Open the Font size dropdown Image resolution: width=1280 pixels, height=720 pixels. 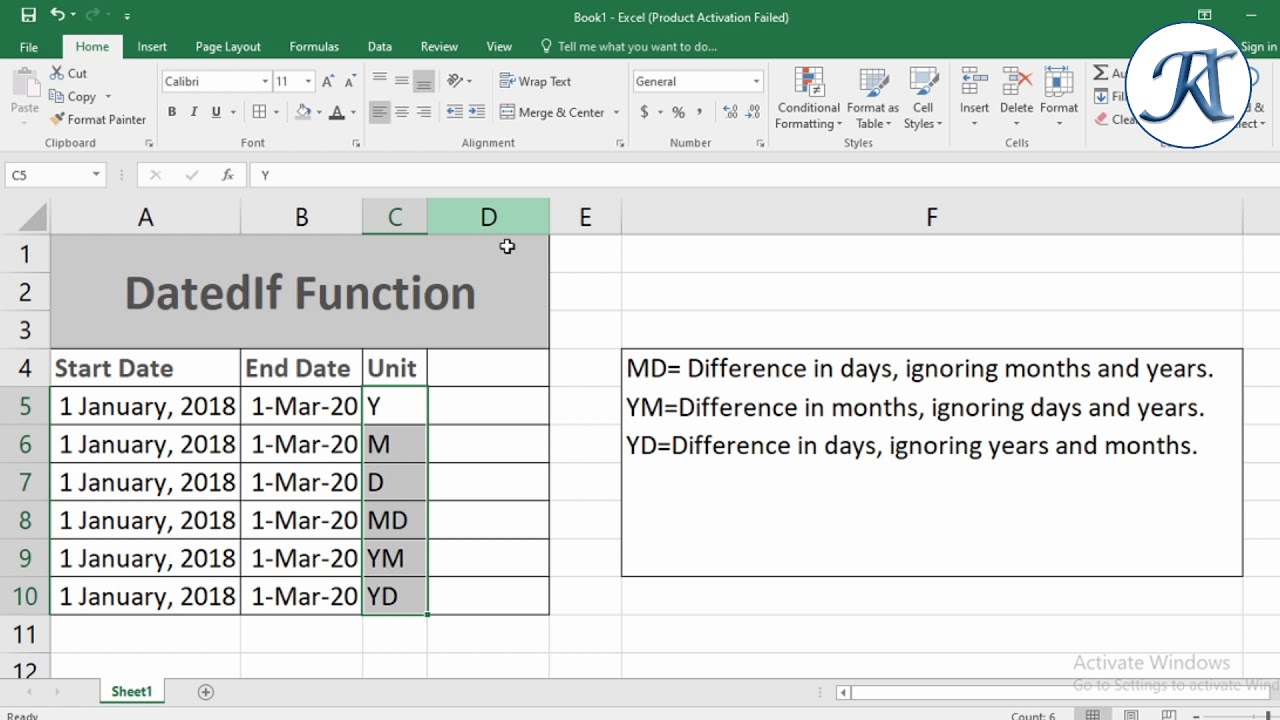click(x=308, y=81)
